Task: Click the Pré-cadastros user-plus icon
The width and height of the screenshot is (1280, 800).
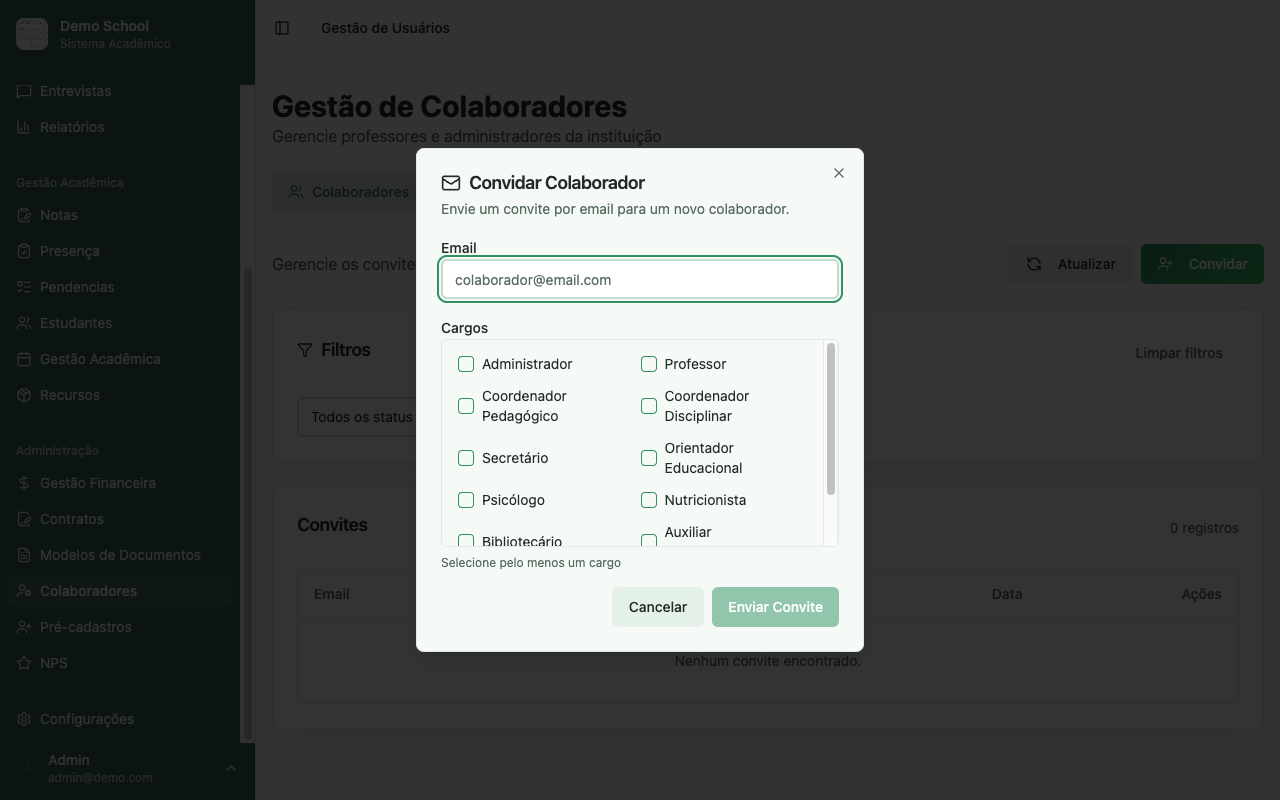Action: (x=24, y=627)
